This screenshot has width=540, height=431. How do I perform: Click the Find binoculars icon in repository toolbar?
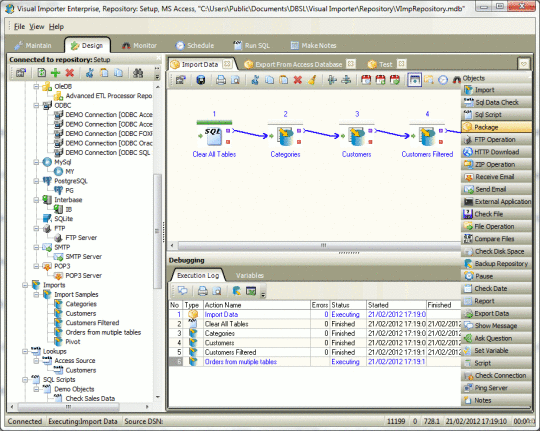(x=138, y=73)
